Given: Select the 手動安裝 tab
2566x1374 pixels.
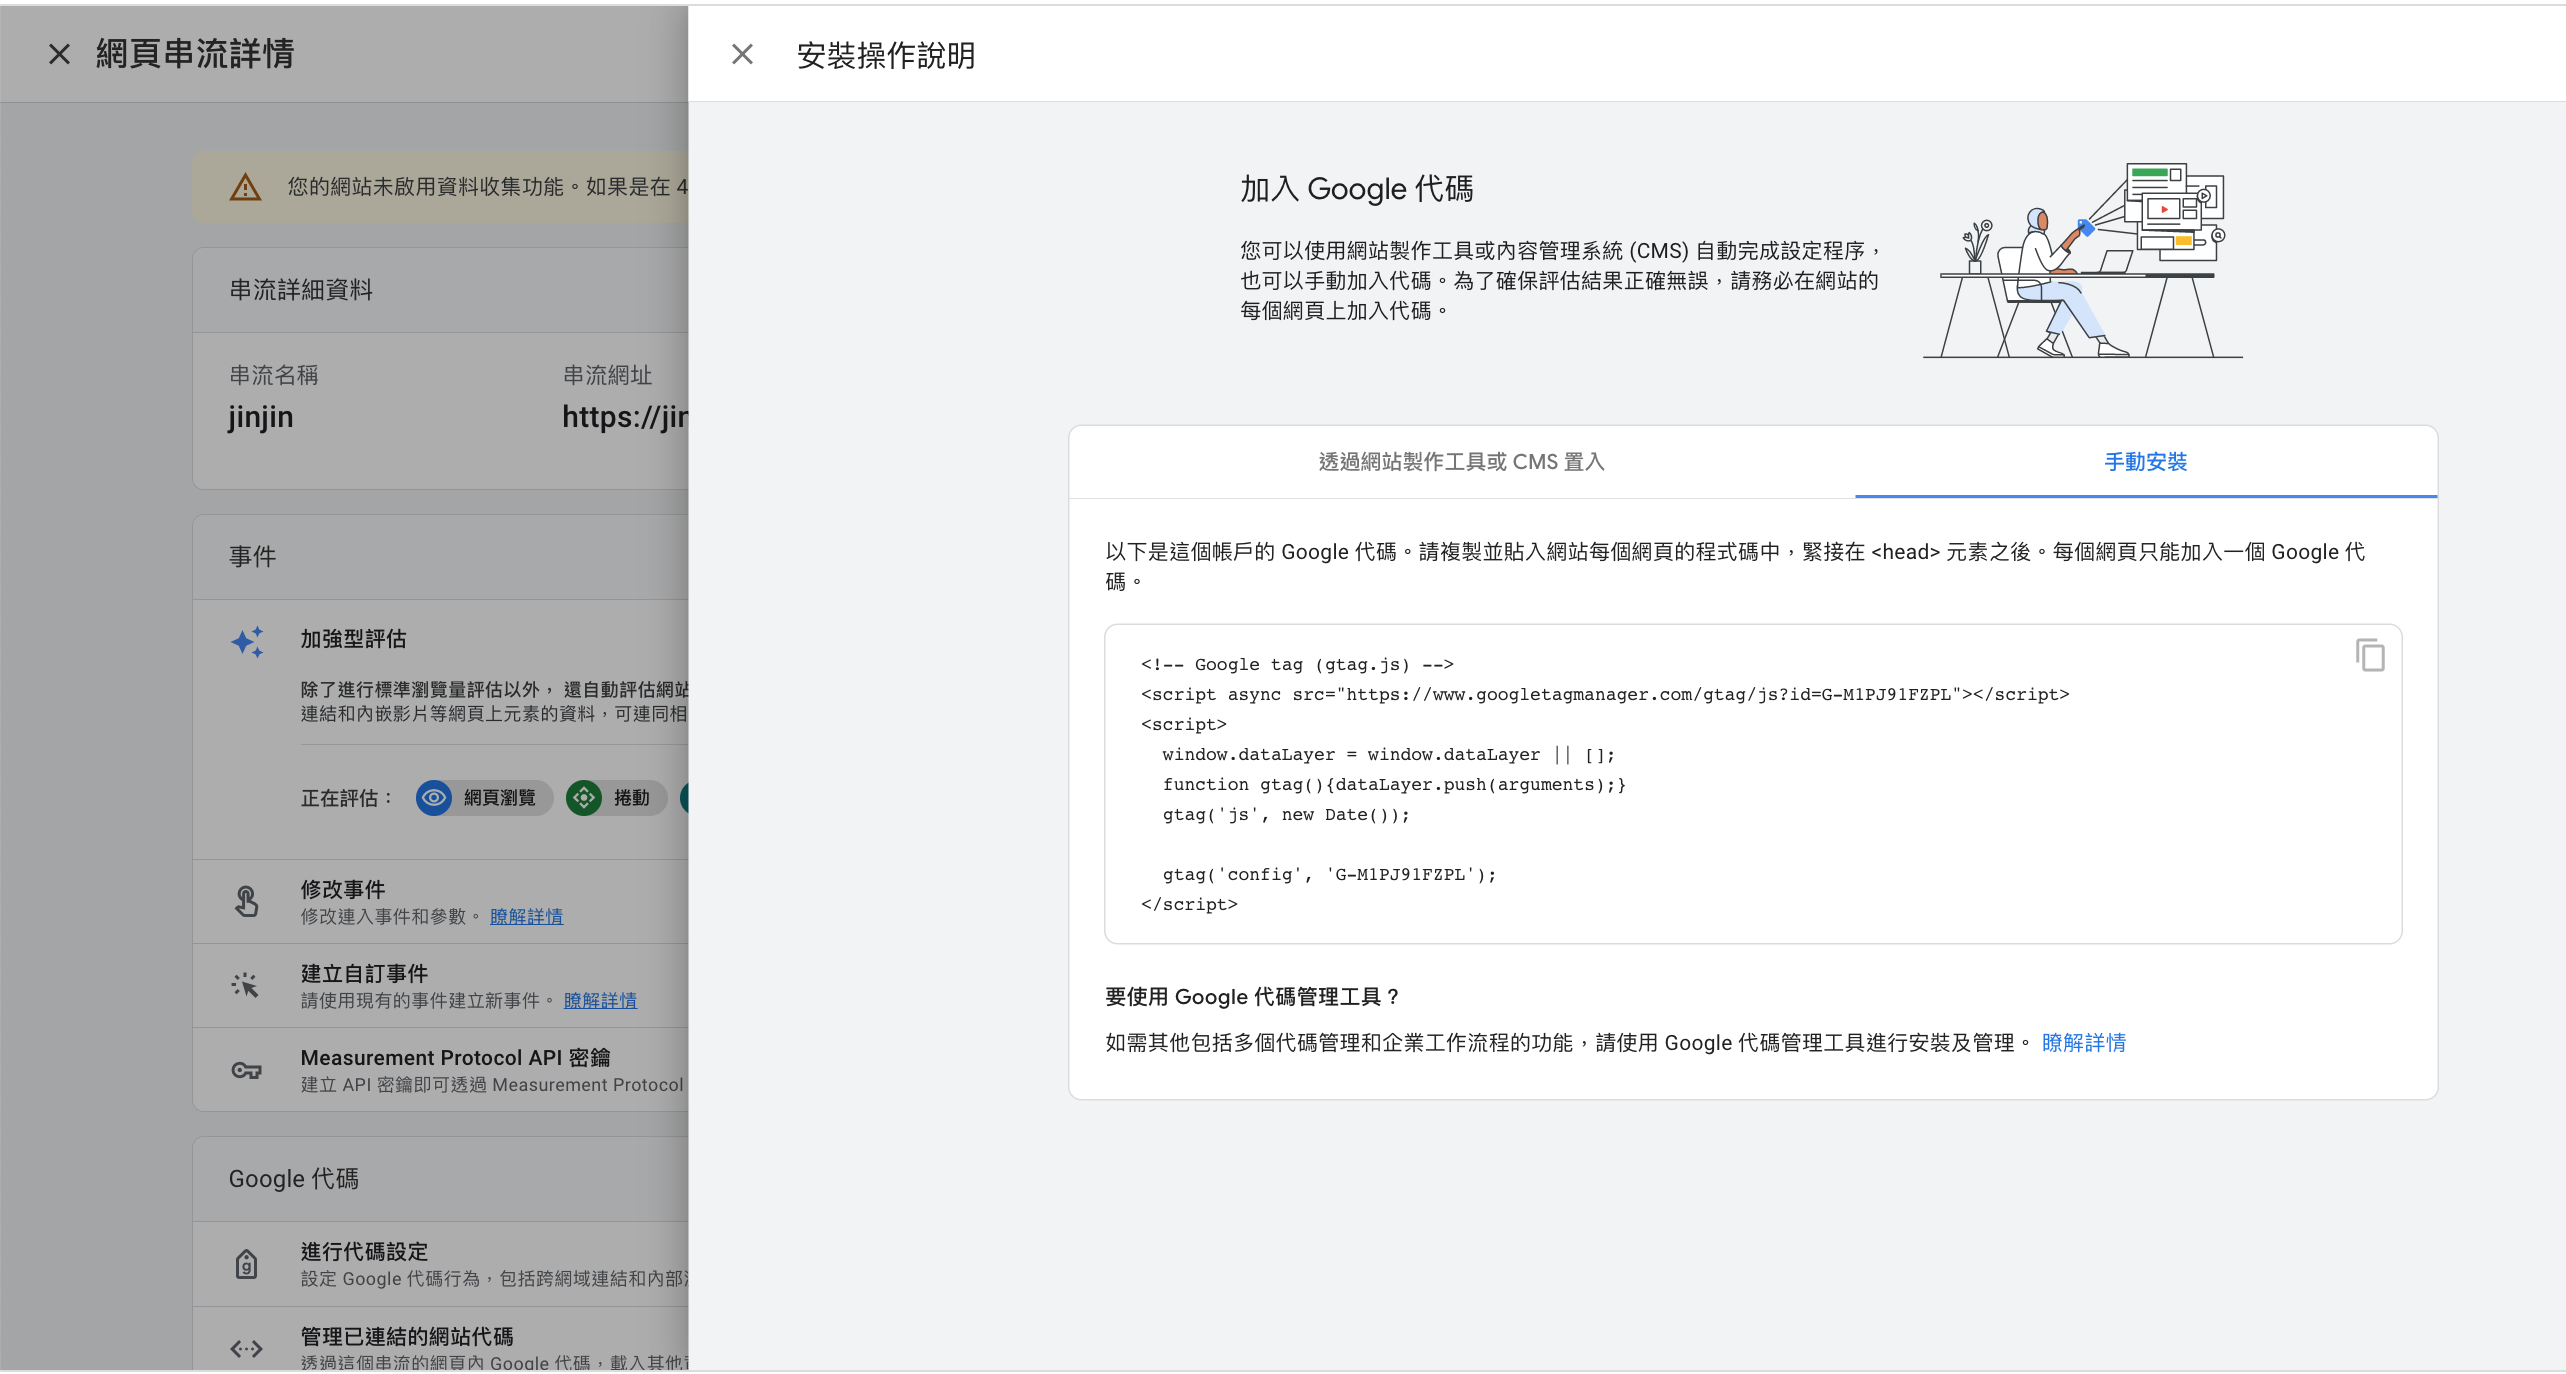Looking at the screenshot, I should [x=2145, y=462].
